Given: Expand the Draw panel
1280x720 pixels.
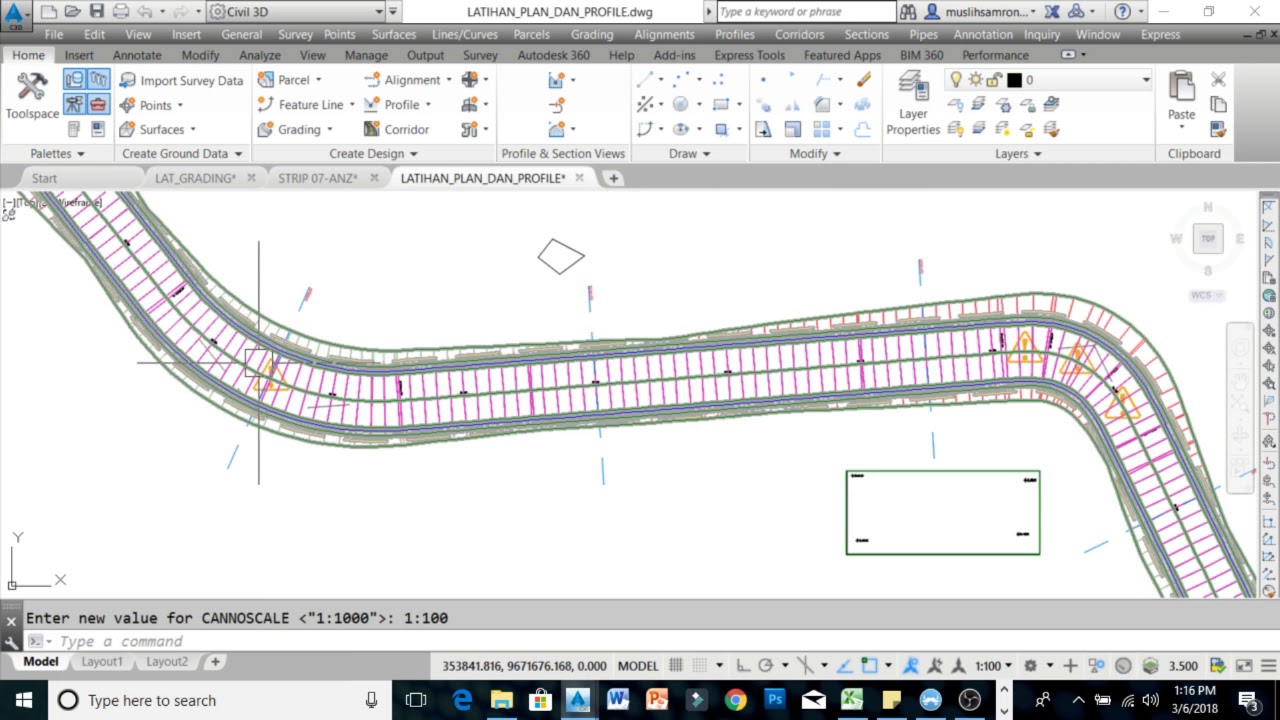Looking at the screenshot, I should coord(690,153).
